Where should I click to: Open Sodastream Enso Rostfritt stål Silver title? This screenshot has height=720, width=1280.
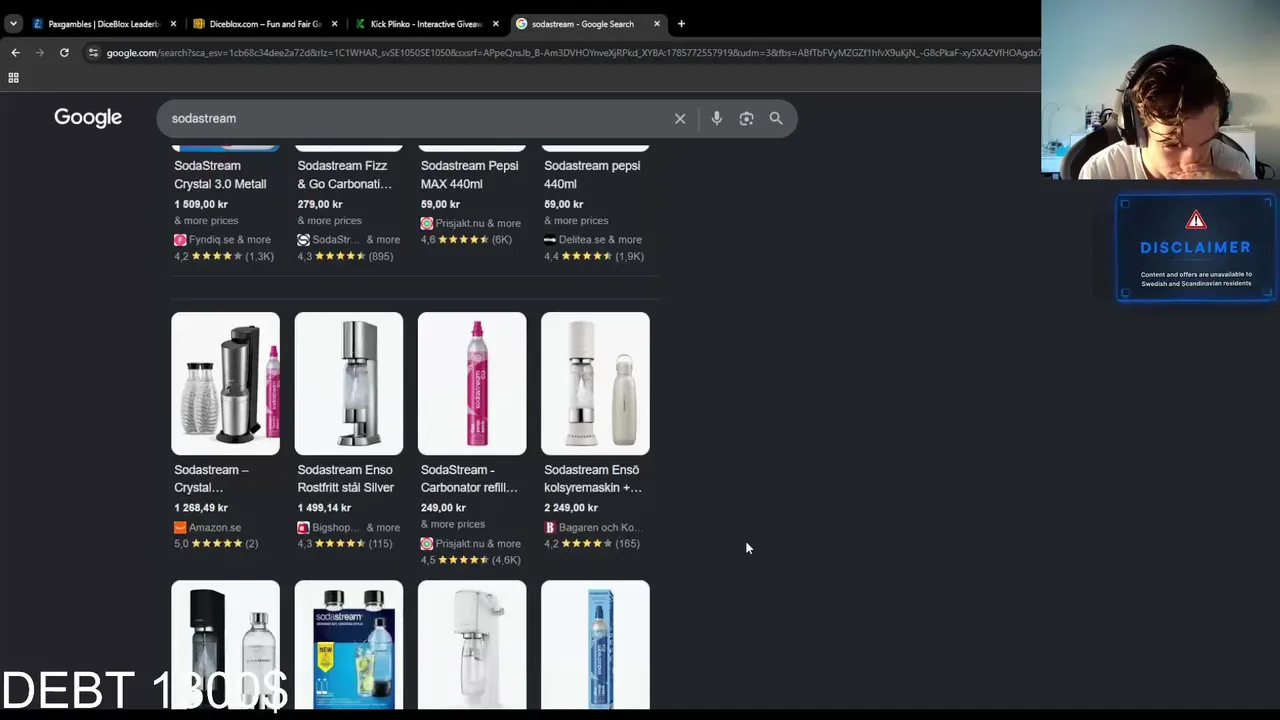(346, 479)
